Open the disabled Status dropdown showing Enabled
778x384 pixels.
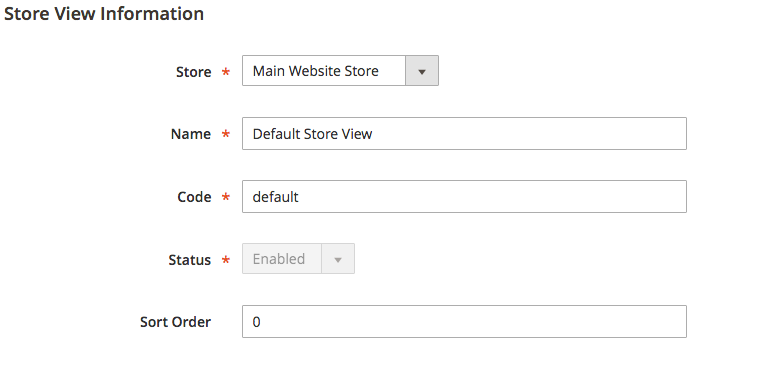click(x=298, y=258)
